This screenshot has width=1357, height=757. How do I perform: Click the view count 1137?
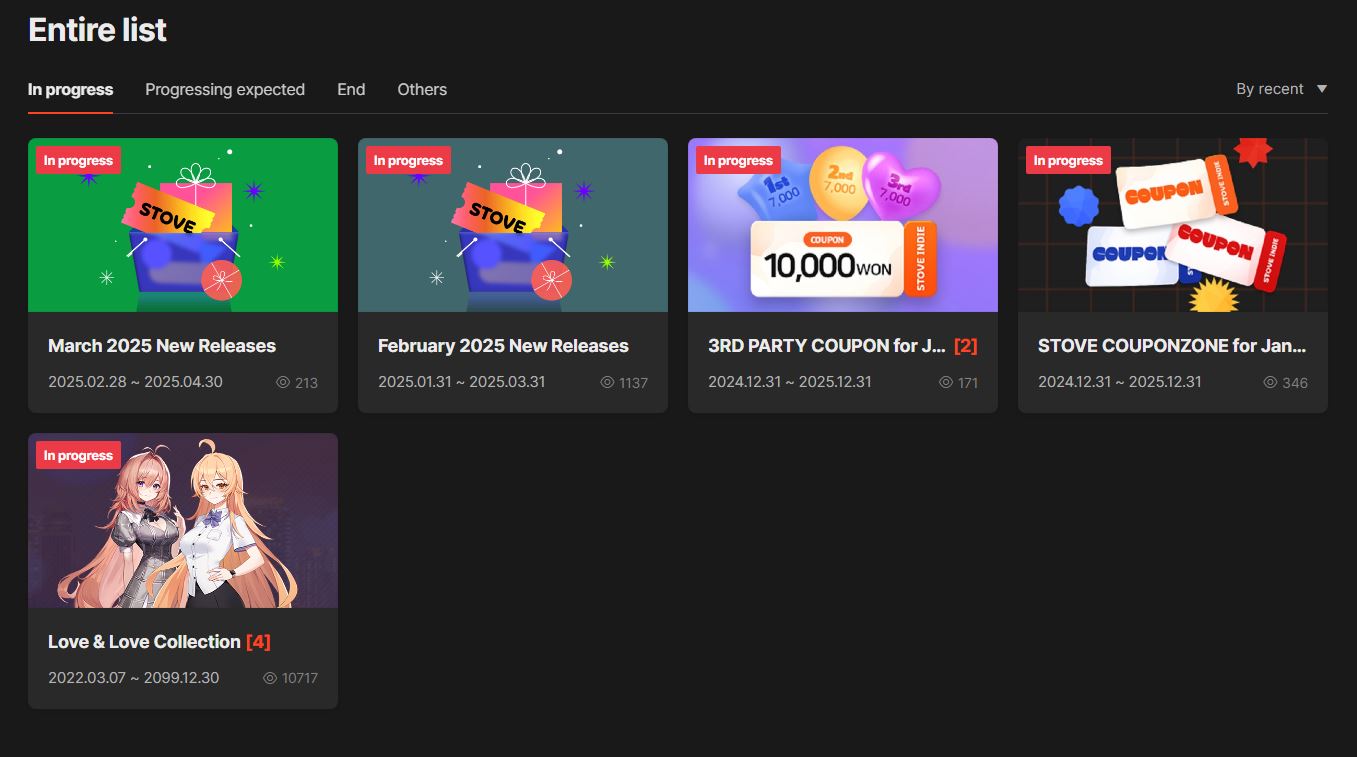(633, 382)
